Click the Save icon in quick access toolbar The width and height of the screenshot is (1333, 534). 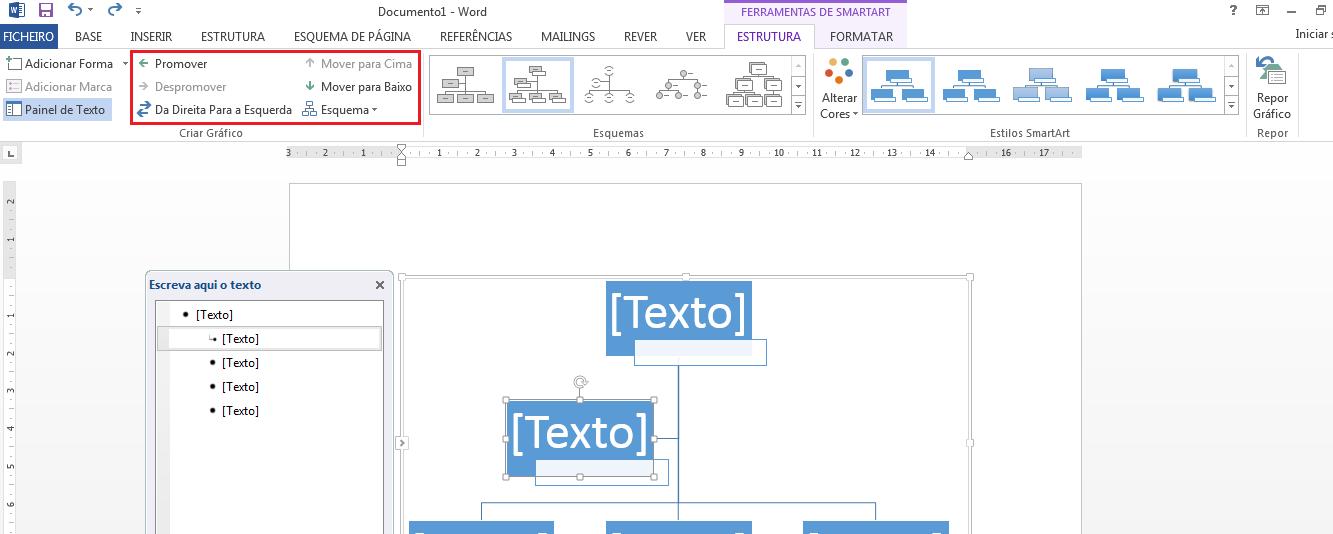46,11
